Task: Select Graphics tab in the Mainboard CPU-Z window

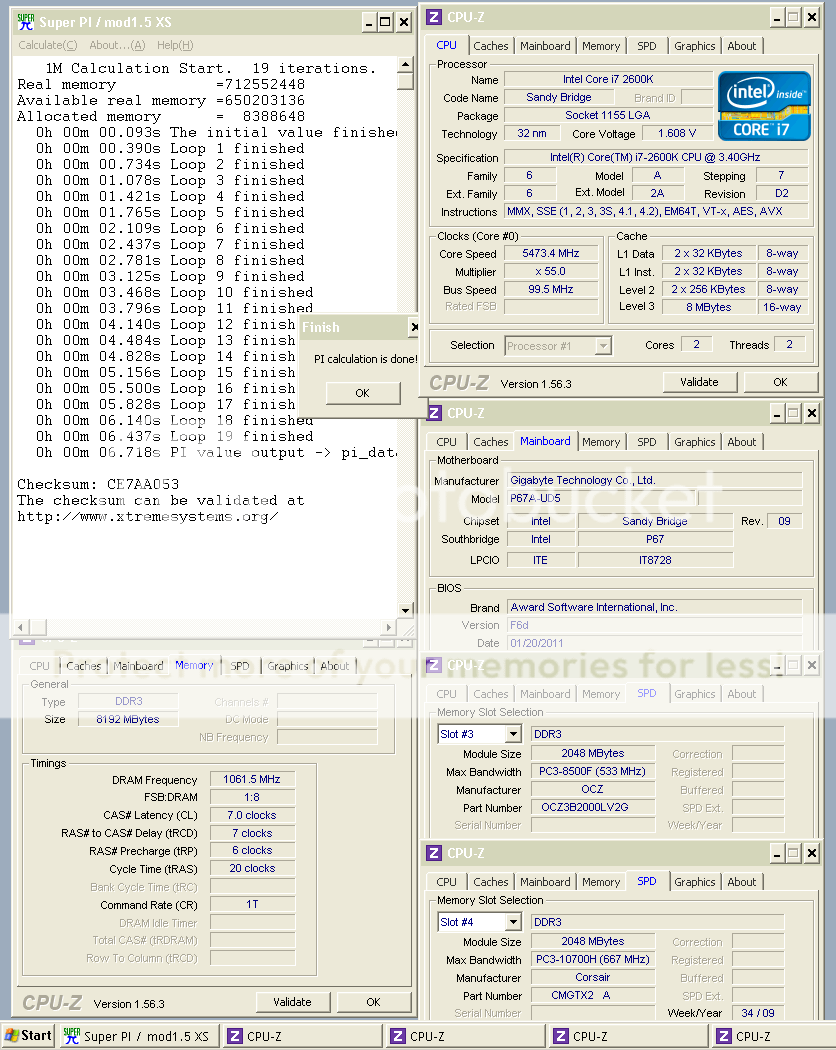Action: pyautogui.click(x=694, y=442)
